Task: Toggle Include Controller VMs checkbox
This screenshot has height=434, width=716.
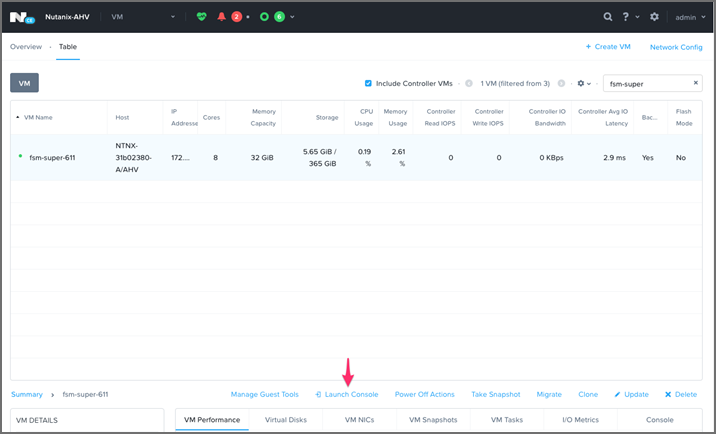Action: coord(368,83)
